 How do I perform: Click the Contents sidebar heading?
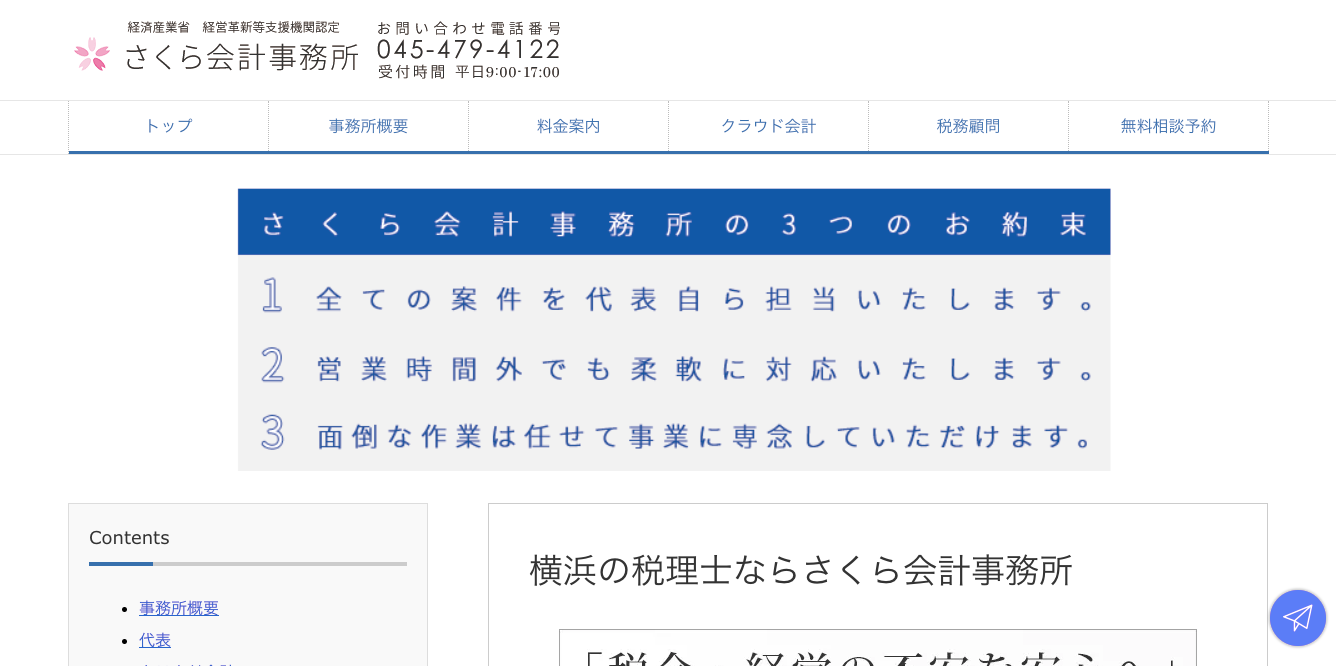pyautogui.click(x=129, y=538)
